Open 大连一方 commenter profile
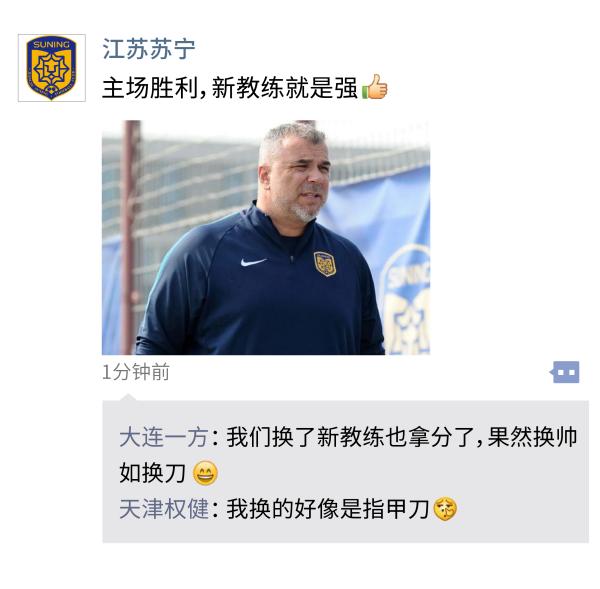The height and width of the screenshot is (589, 600). click(164, 437)
